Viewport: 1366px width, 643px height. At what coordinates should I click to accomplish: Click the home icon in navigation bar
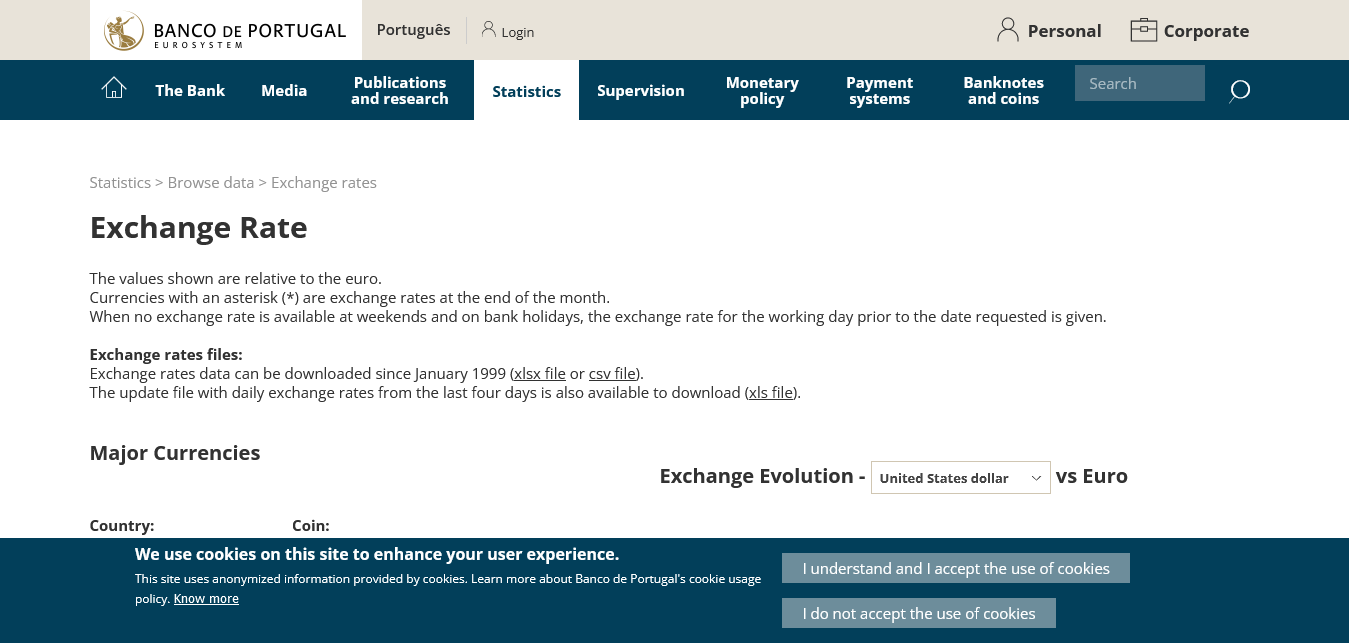114,89
